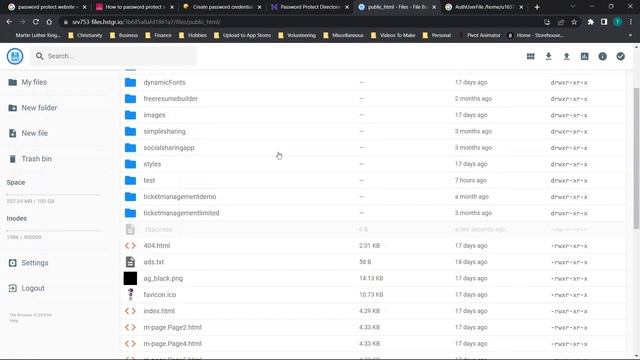Select the ticketmanagementlimited folder icon

tap(130, 213)
